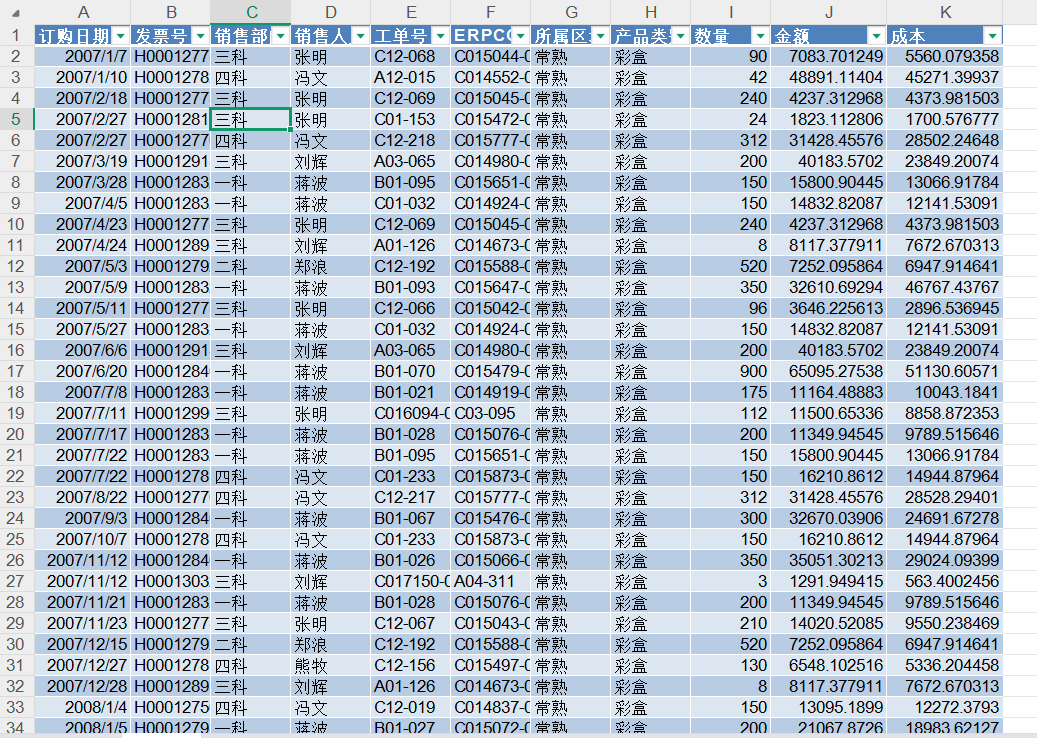Click date 2008/1/4 in column A

point(83,708)
